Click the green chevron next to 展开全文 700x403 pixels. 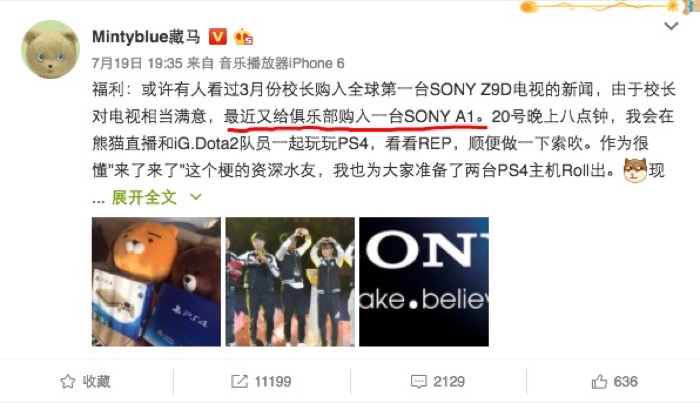click(x=196, y=196)
